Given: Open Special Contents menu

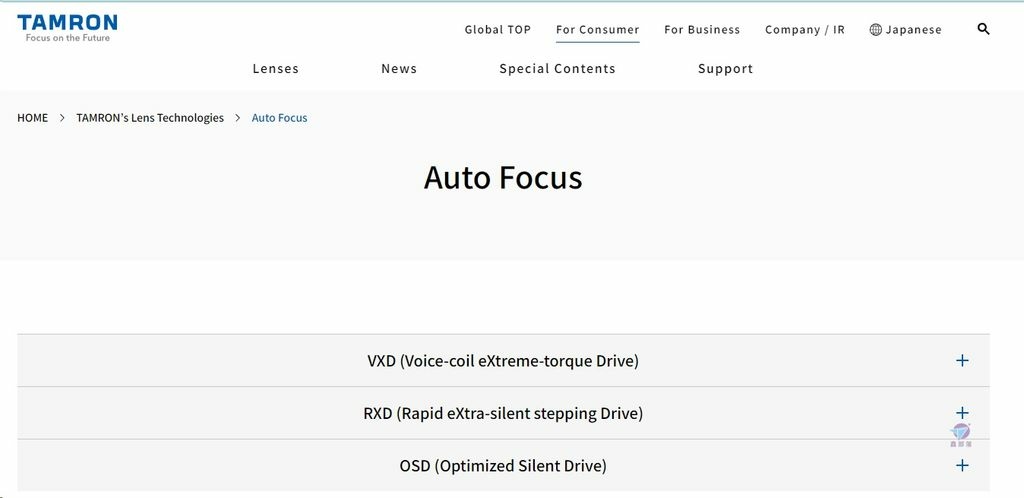Looking at the screenshot, I should click(x=557, y=69).
